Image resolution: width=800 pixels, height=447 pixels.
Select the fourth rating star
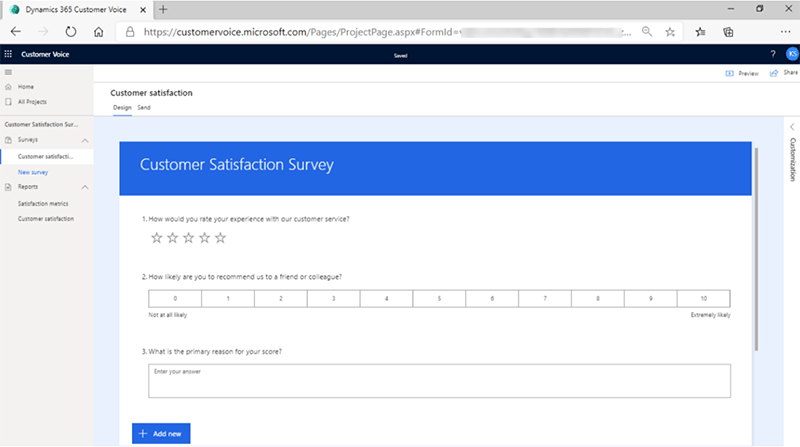click(x=204, y=238)
